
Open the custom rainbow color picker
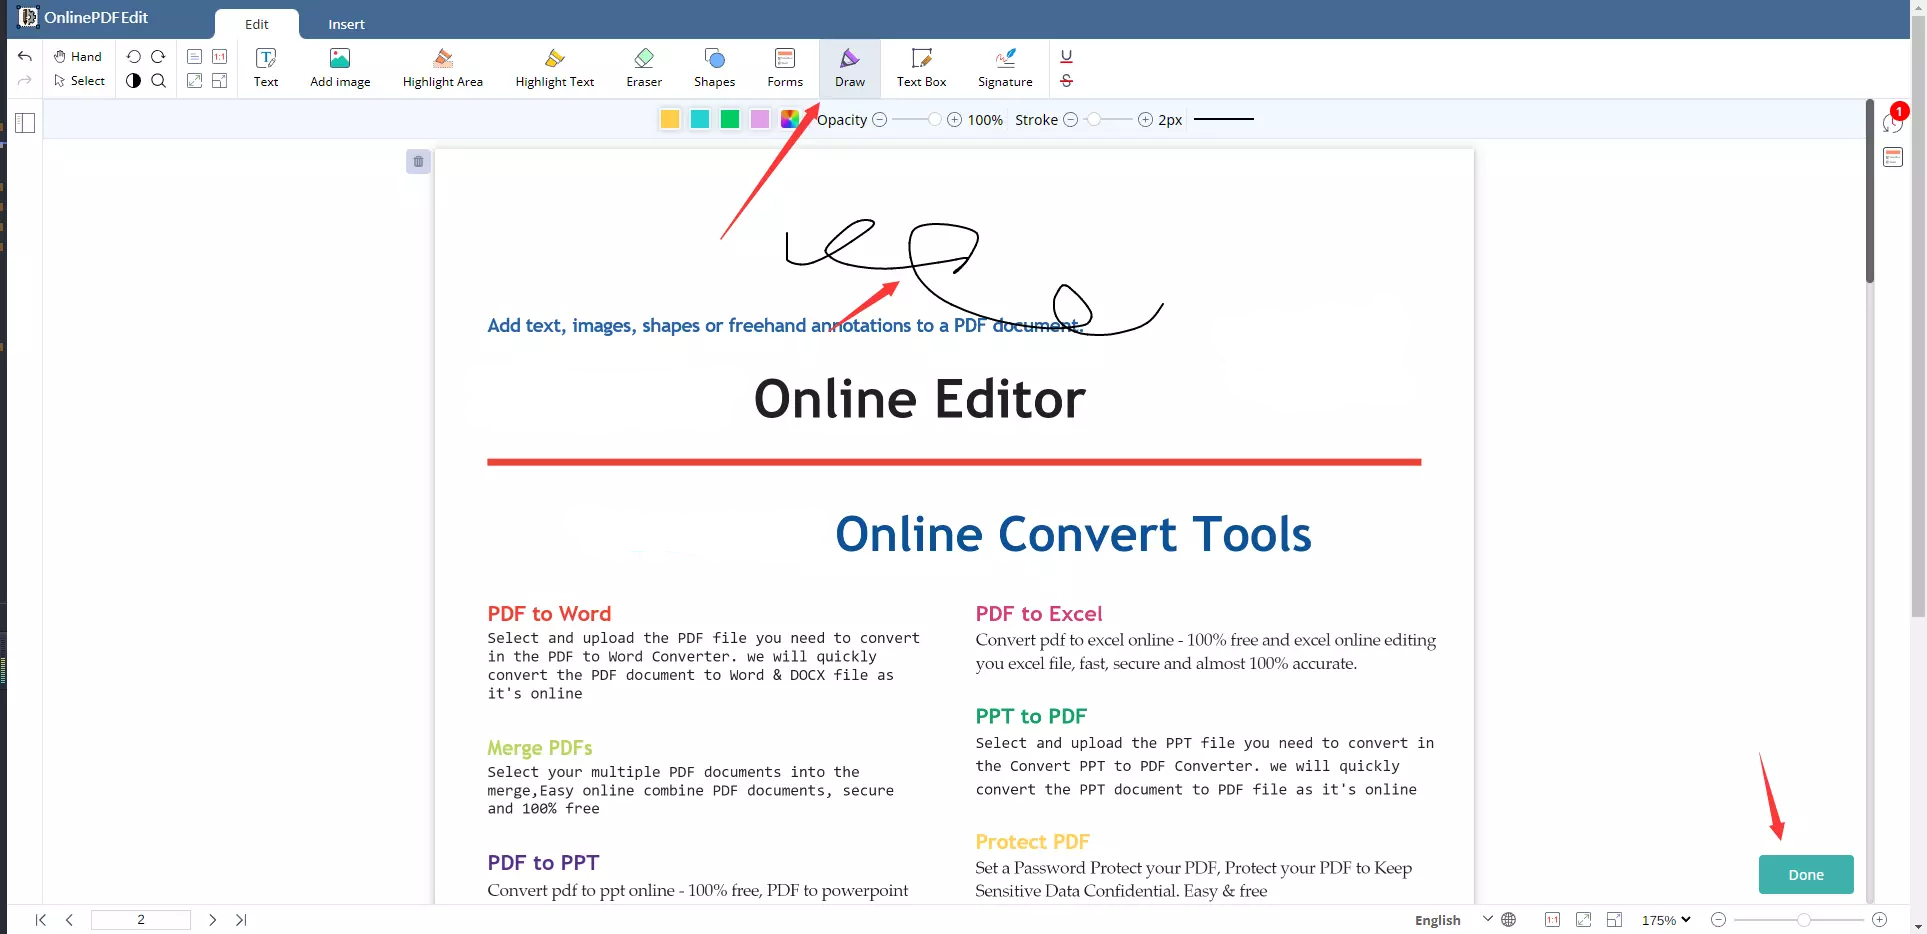[x=789, y=119]
